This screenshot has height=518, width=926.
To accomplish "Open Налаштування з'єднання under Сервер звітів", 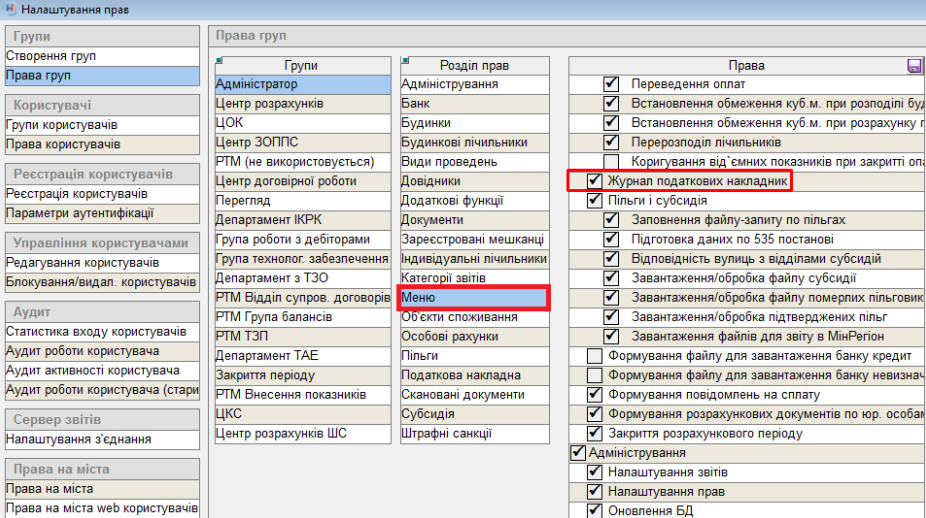I will pos(78,439).
